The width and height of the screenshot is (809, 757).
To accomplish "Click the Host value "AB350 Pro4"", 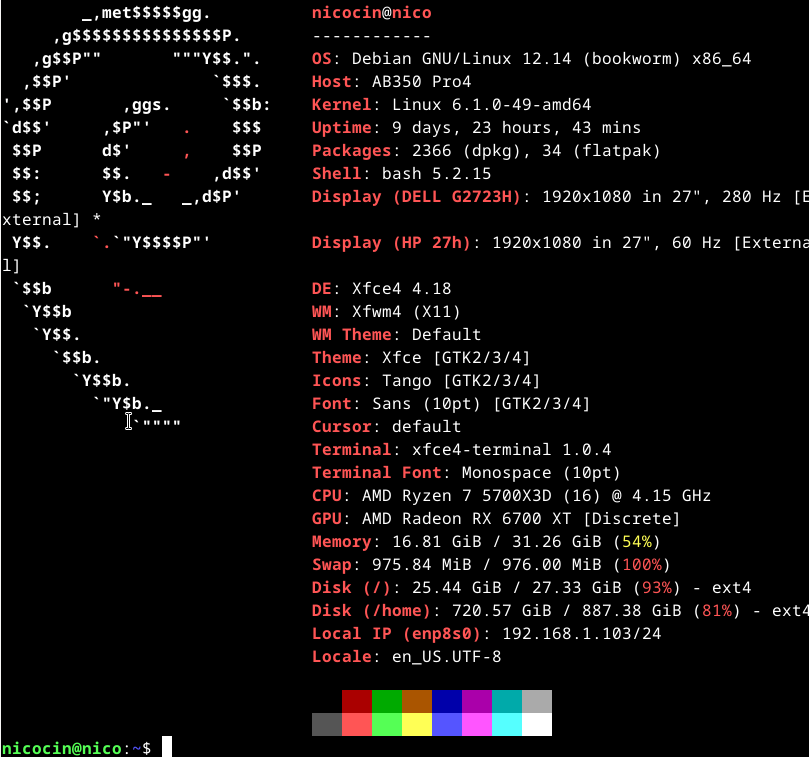I will coord(422,82).
